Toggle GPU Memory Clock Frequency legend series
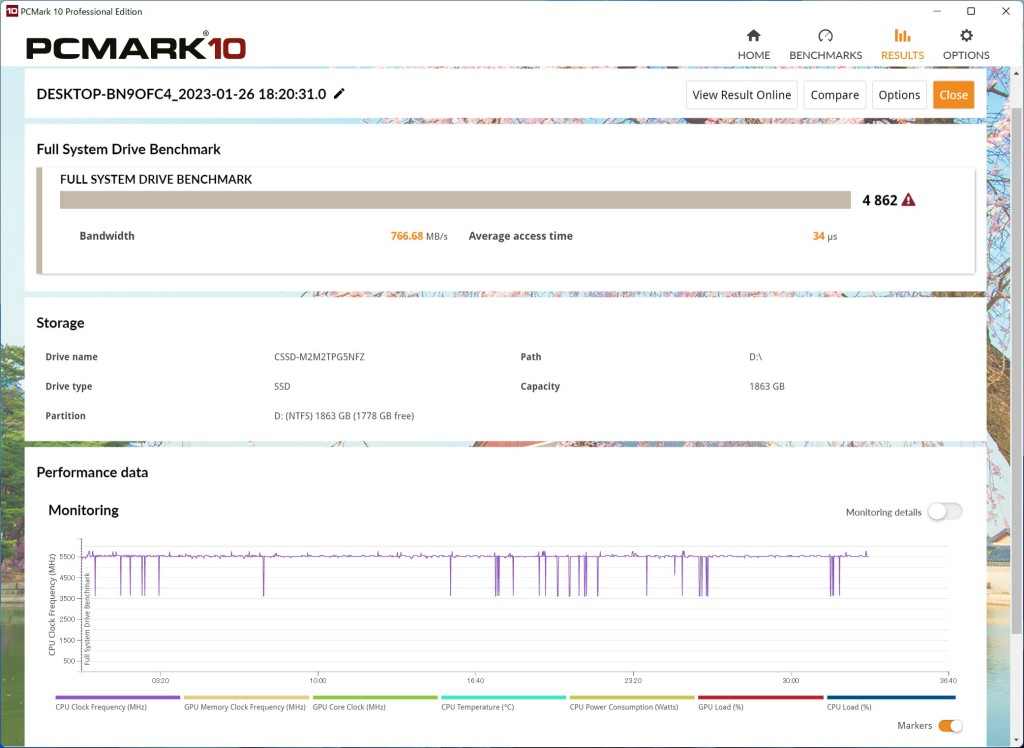 tap(246, 703)
